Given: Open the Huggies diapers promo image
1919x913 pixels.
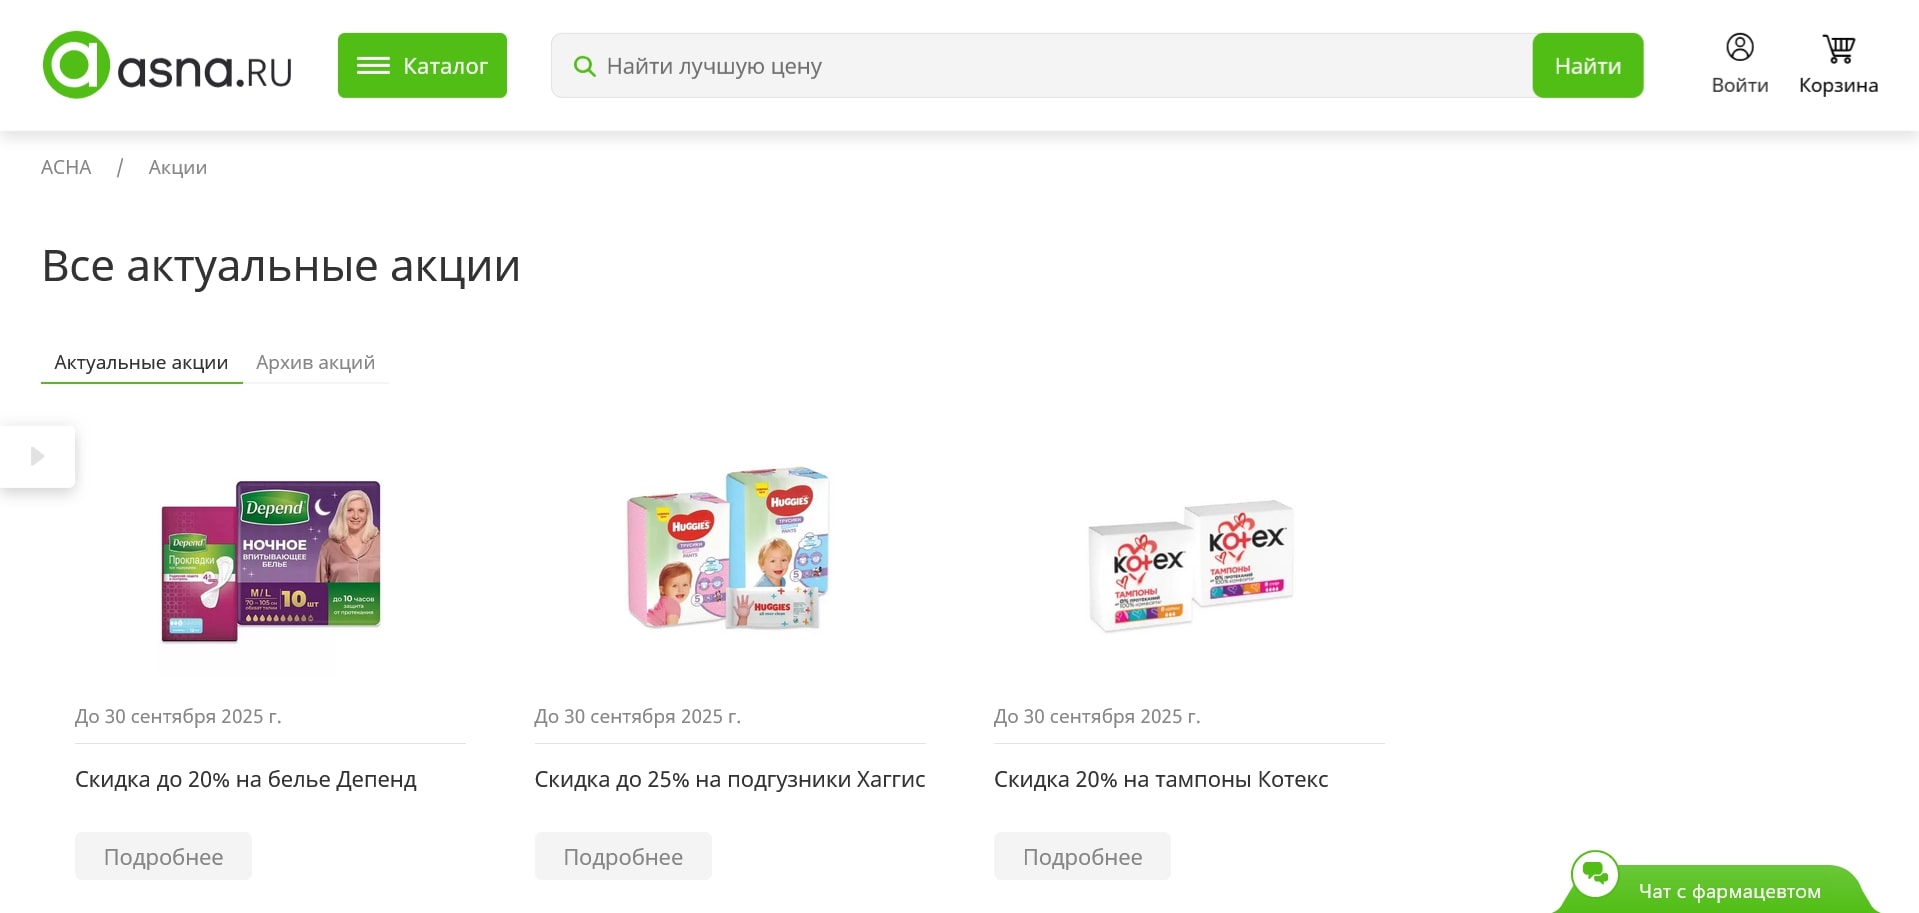Looking at the screenshot, I should (x=729, y=548).
